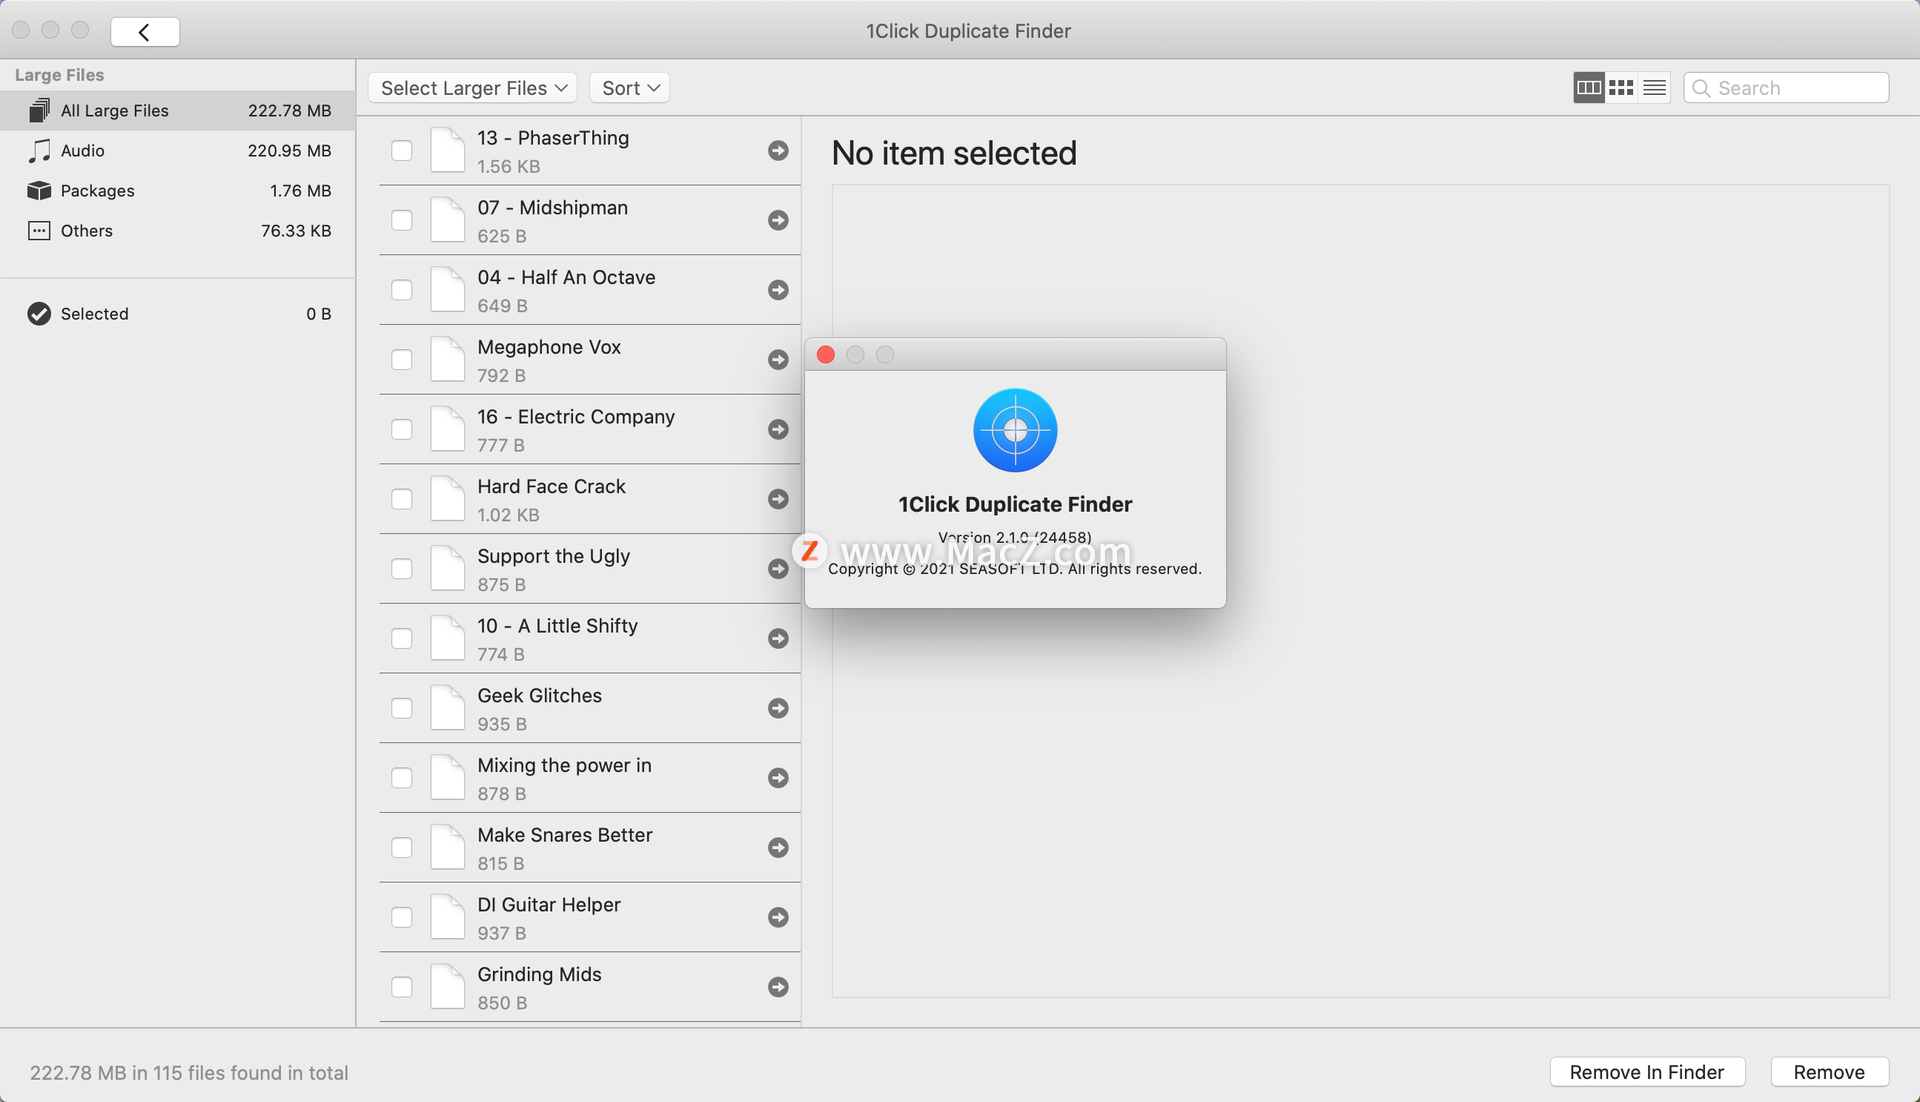Click the Audio music note icon
Viewport: 1920px width, 1102px height.
(x=39, y=150)
